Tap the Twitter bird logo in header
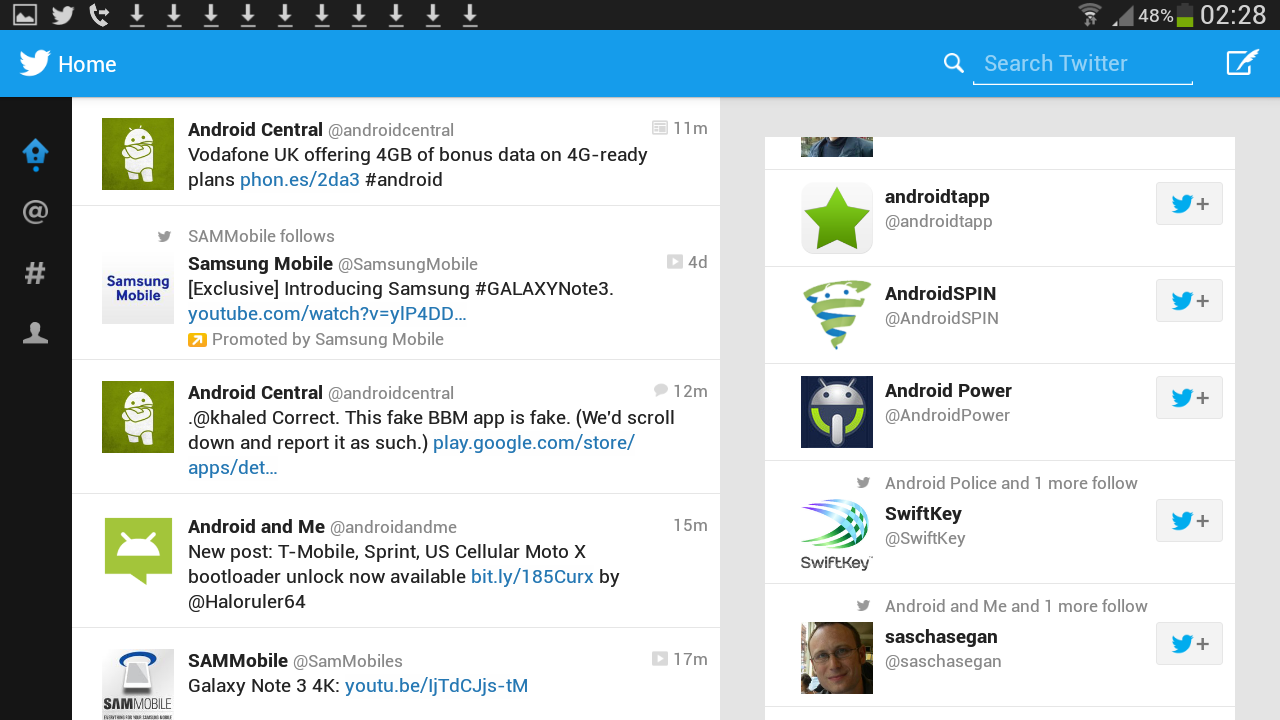Screen dimensions: 1280x720 coord(35,63)
